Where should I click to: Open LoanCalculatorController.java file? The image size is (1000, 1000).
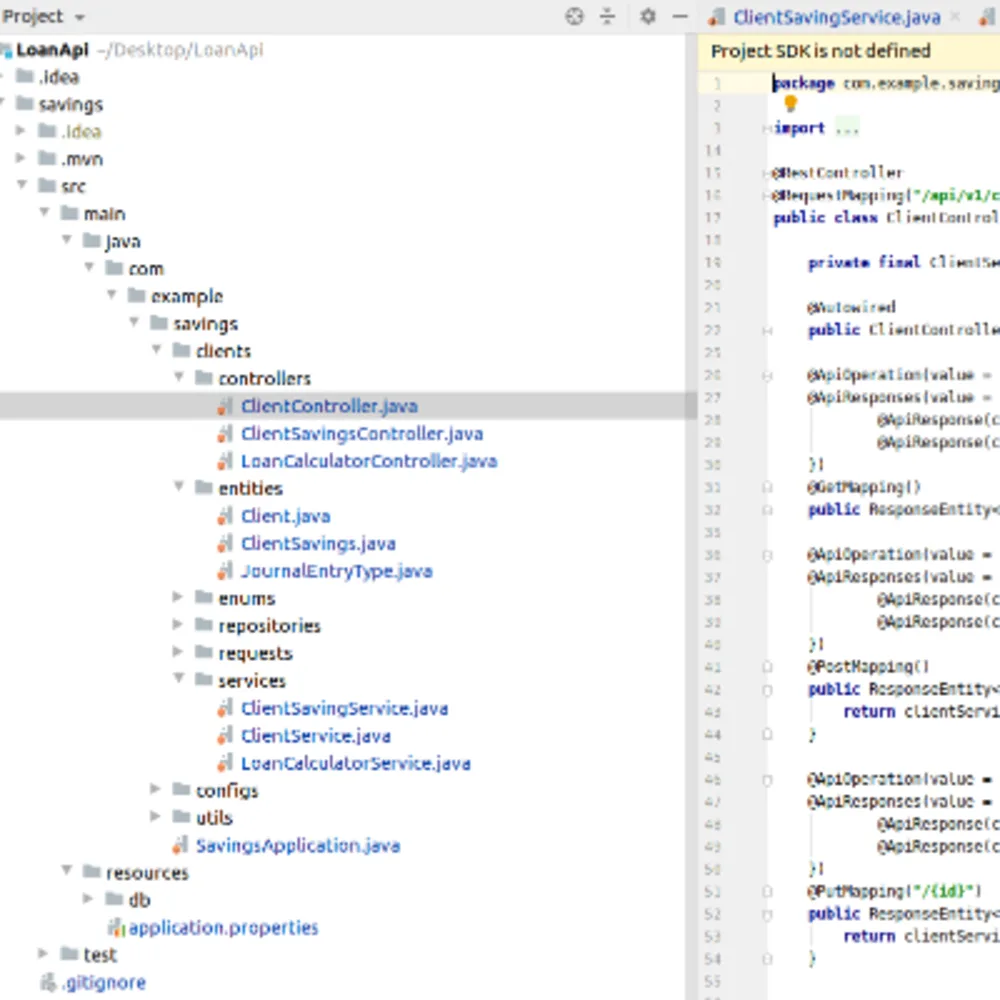369,461
